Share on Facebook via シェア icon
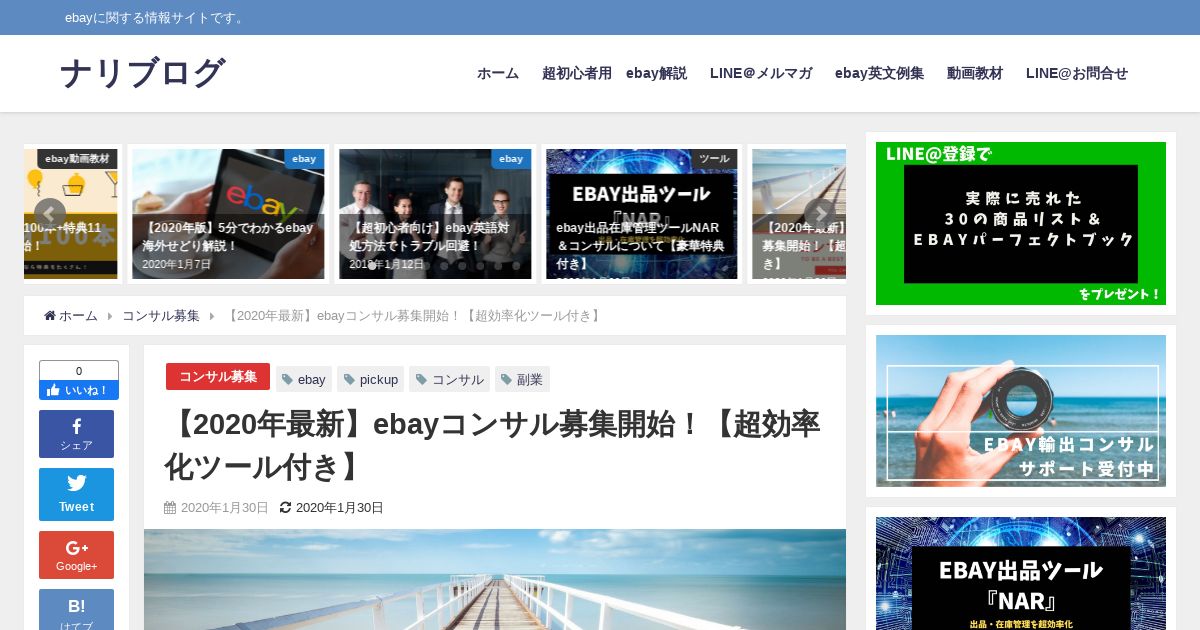This screenshot has width=1200, height=630. pyautogui.click(x=76, y=434)
